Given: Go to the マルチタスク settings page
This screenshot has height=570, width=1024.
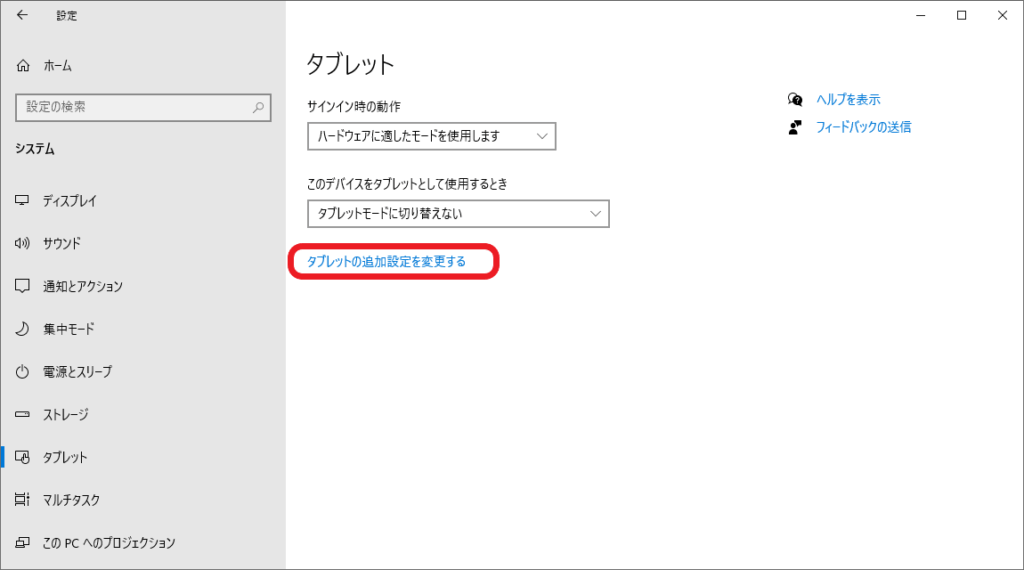Looking at the screenshot, I should [x=71, y=500].
